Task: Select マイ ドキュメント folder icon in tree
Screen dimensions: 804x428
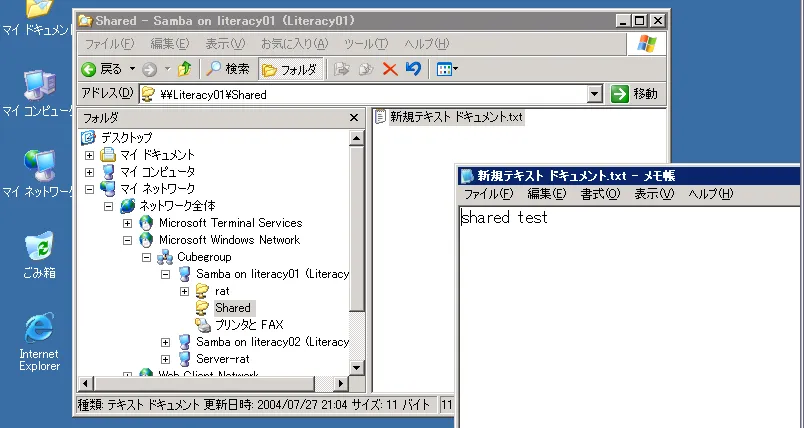Action: 108,154
